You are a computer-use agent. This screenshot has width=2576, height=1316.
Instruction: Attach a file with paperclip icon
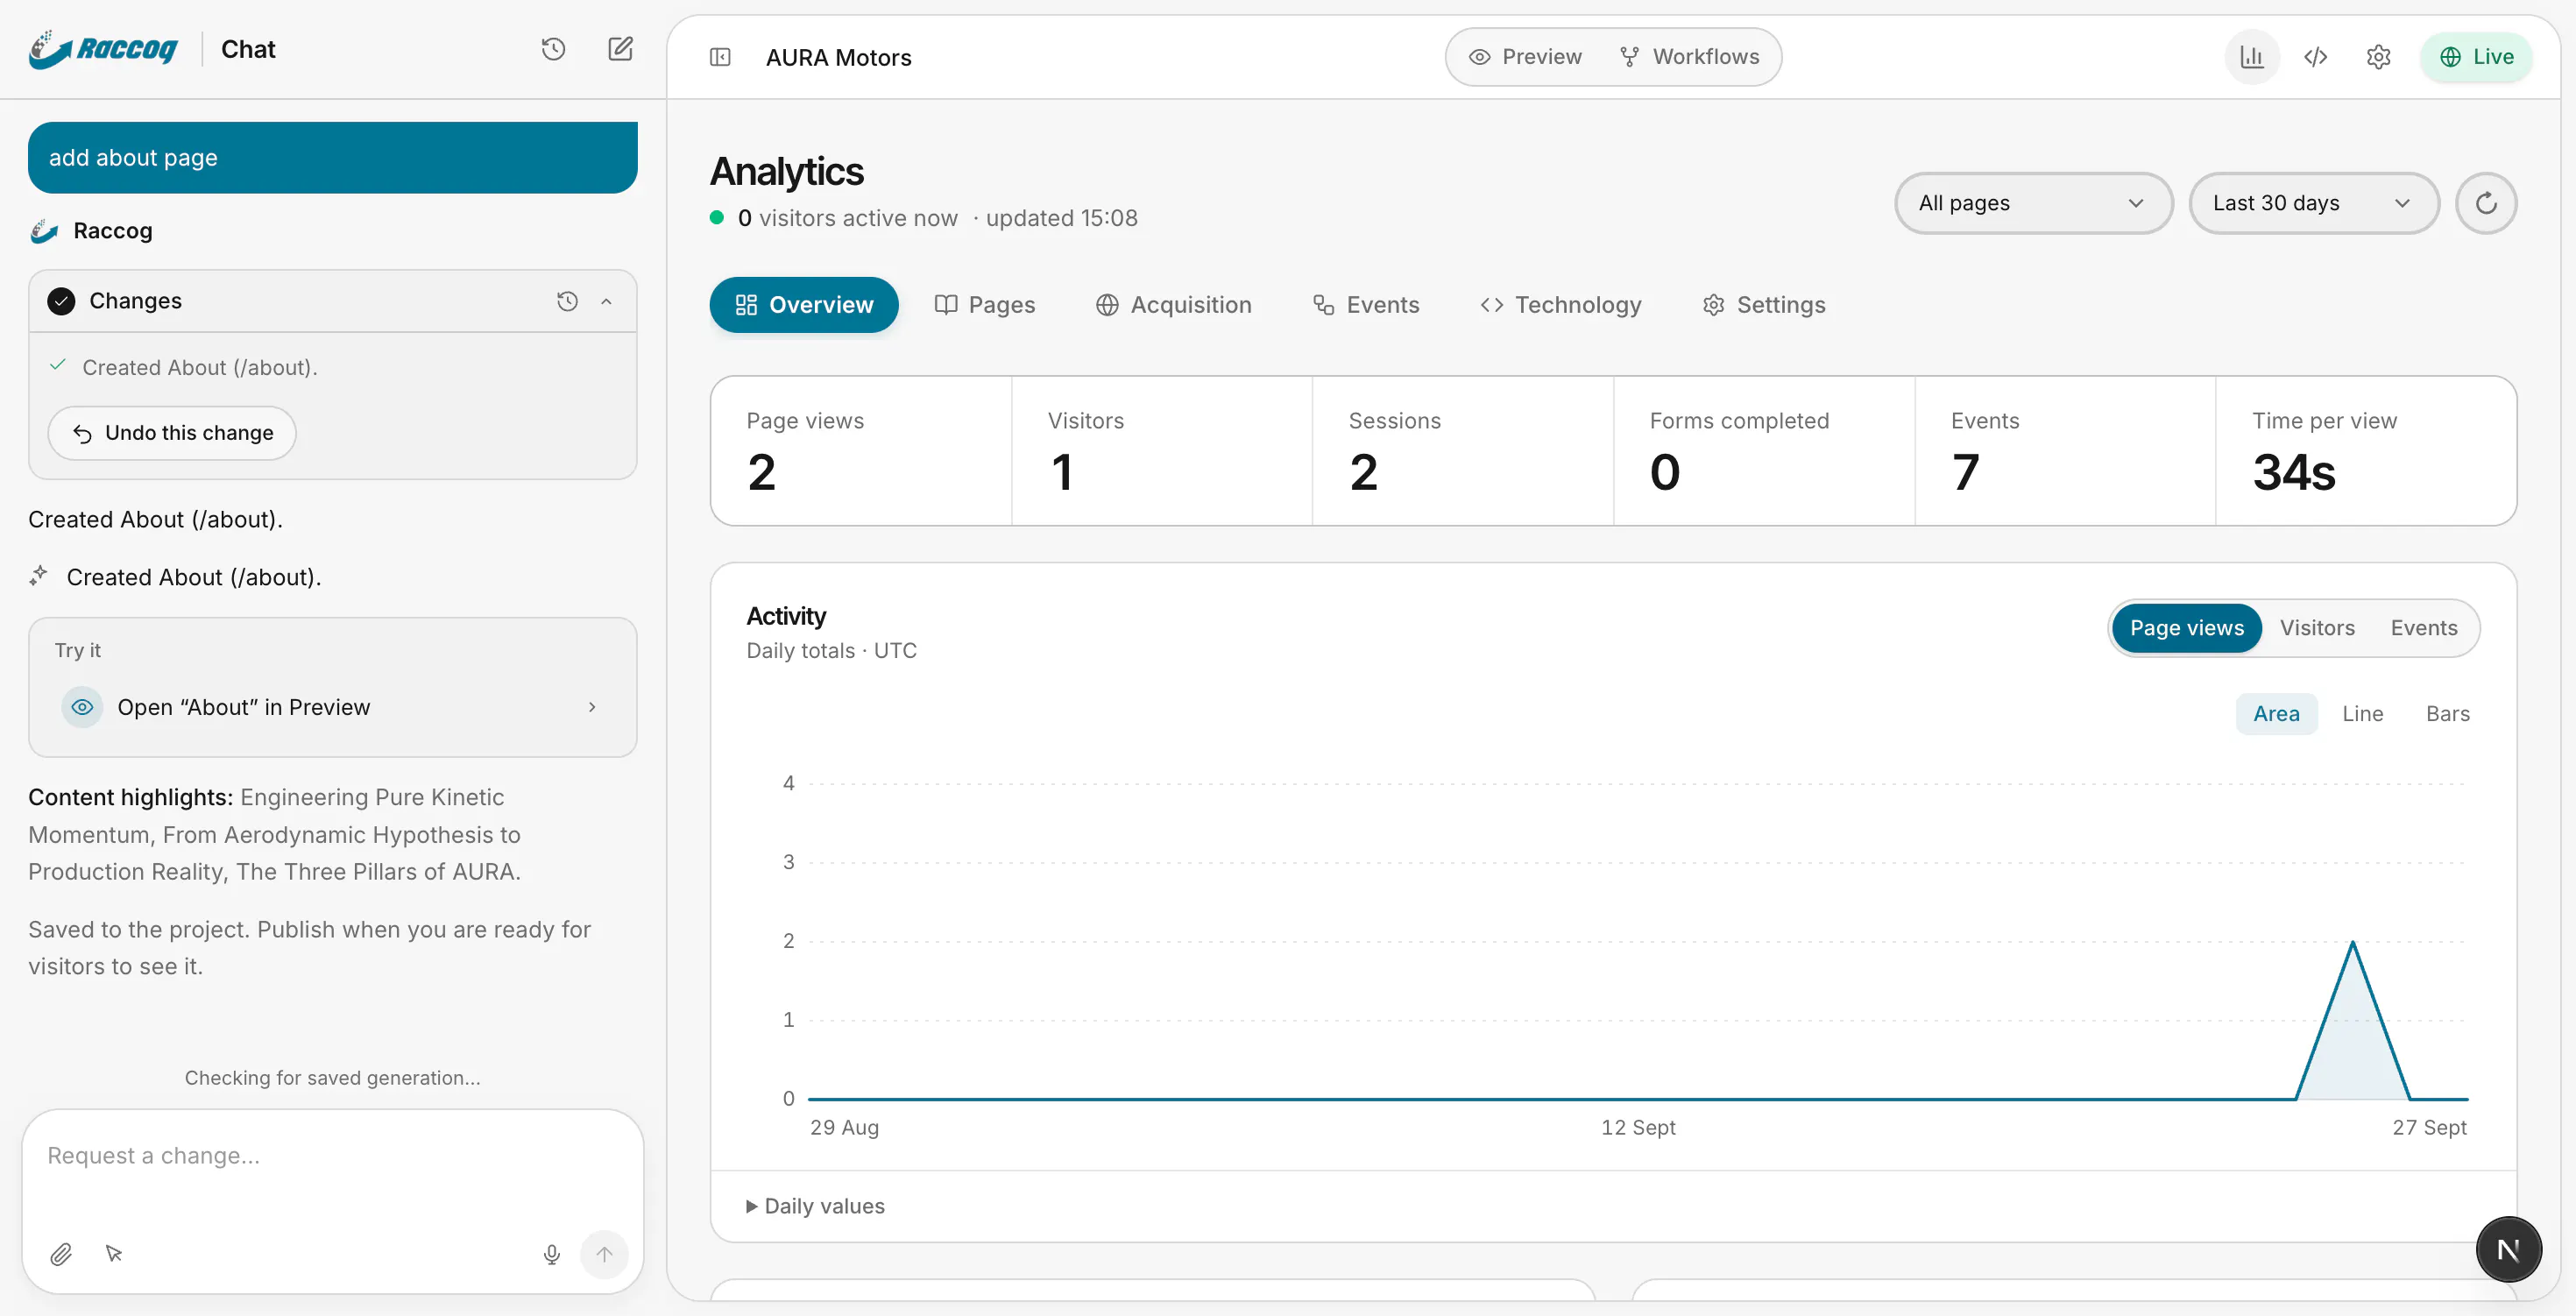pos(61,1254)
